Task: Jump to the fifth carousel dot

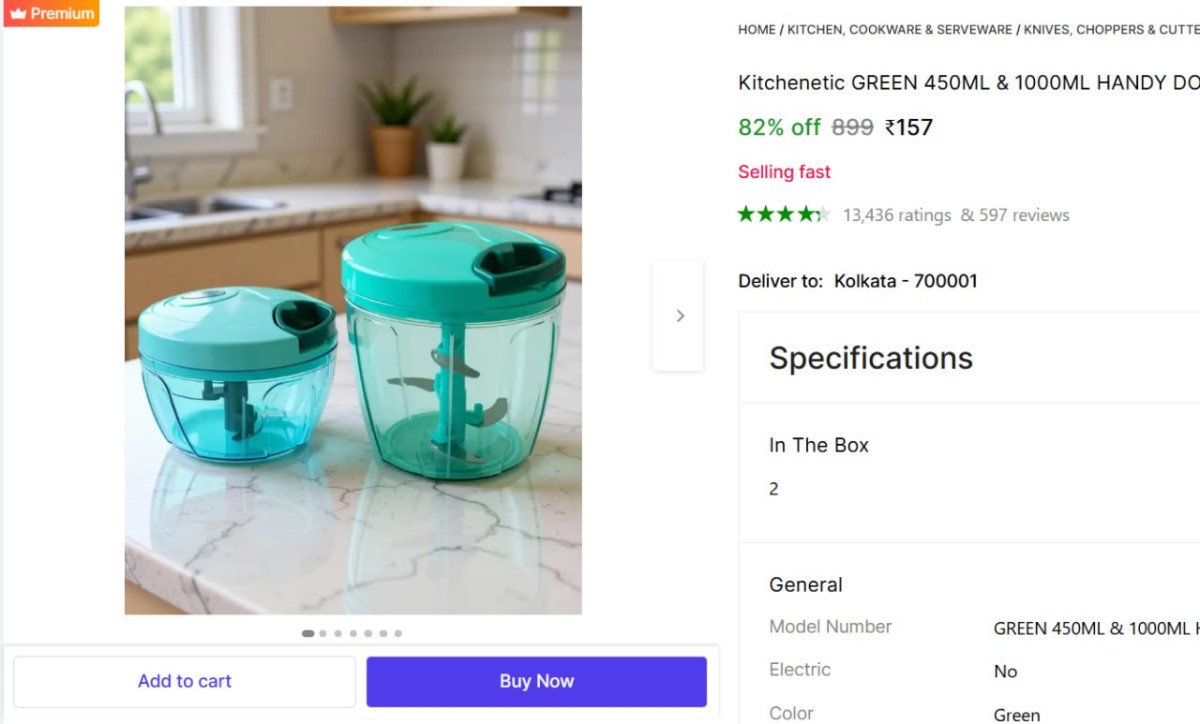Action: [x=368, y=633]
